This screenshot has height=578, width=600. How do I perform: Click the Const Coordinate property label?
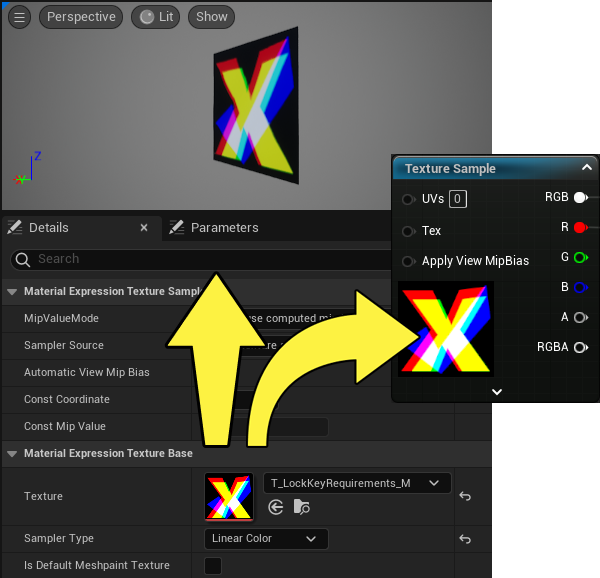coord(67,399)
